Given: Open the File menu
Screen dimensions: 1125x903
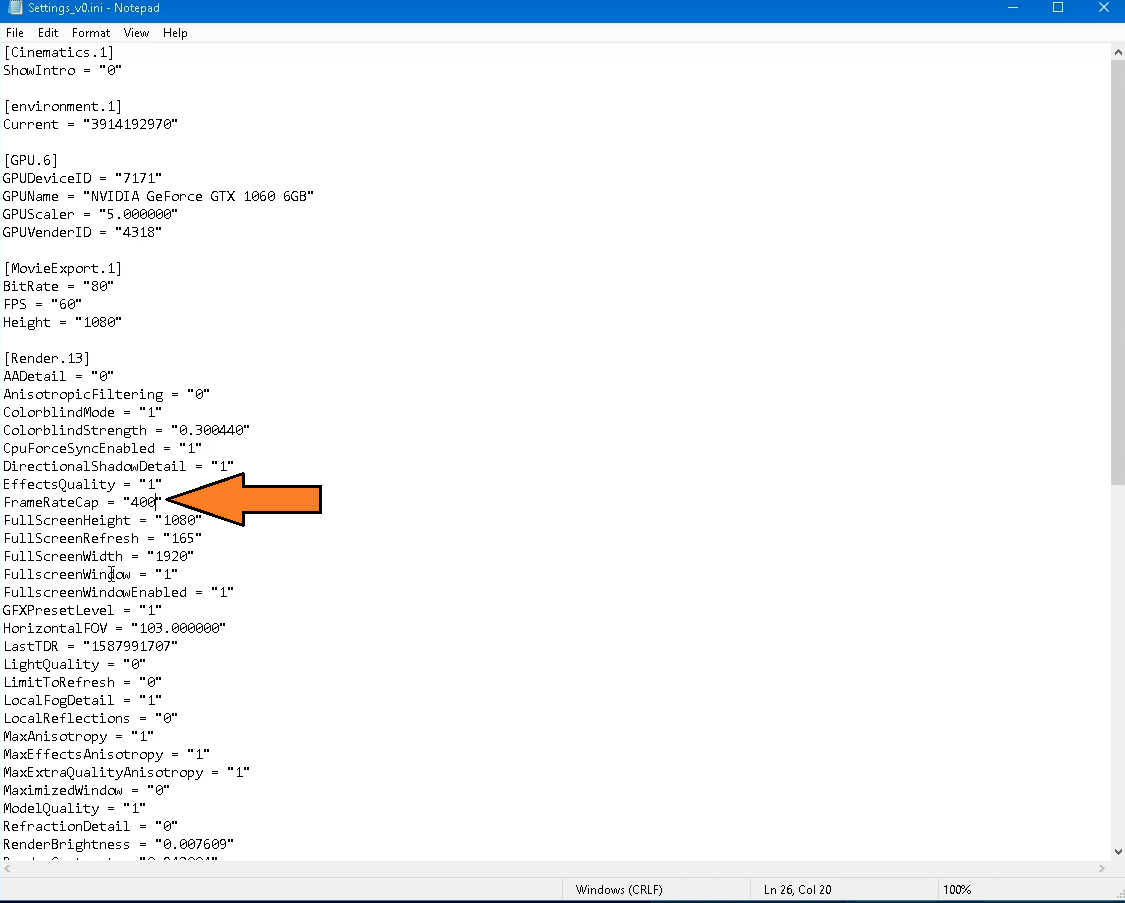Looking at the screenshot, I should (14, 33).
